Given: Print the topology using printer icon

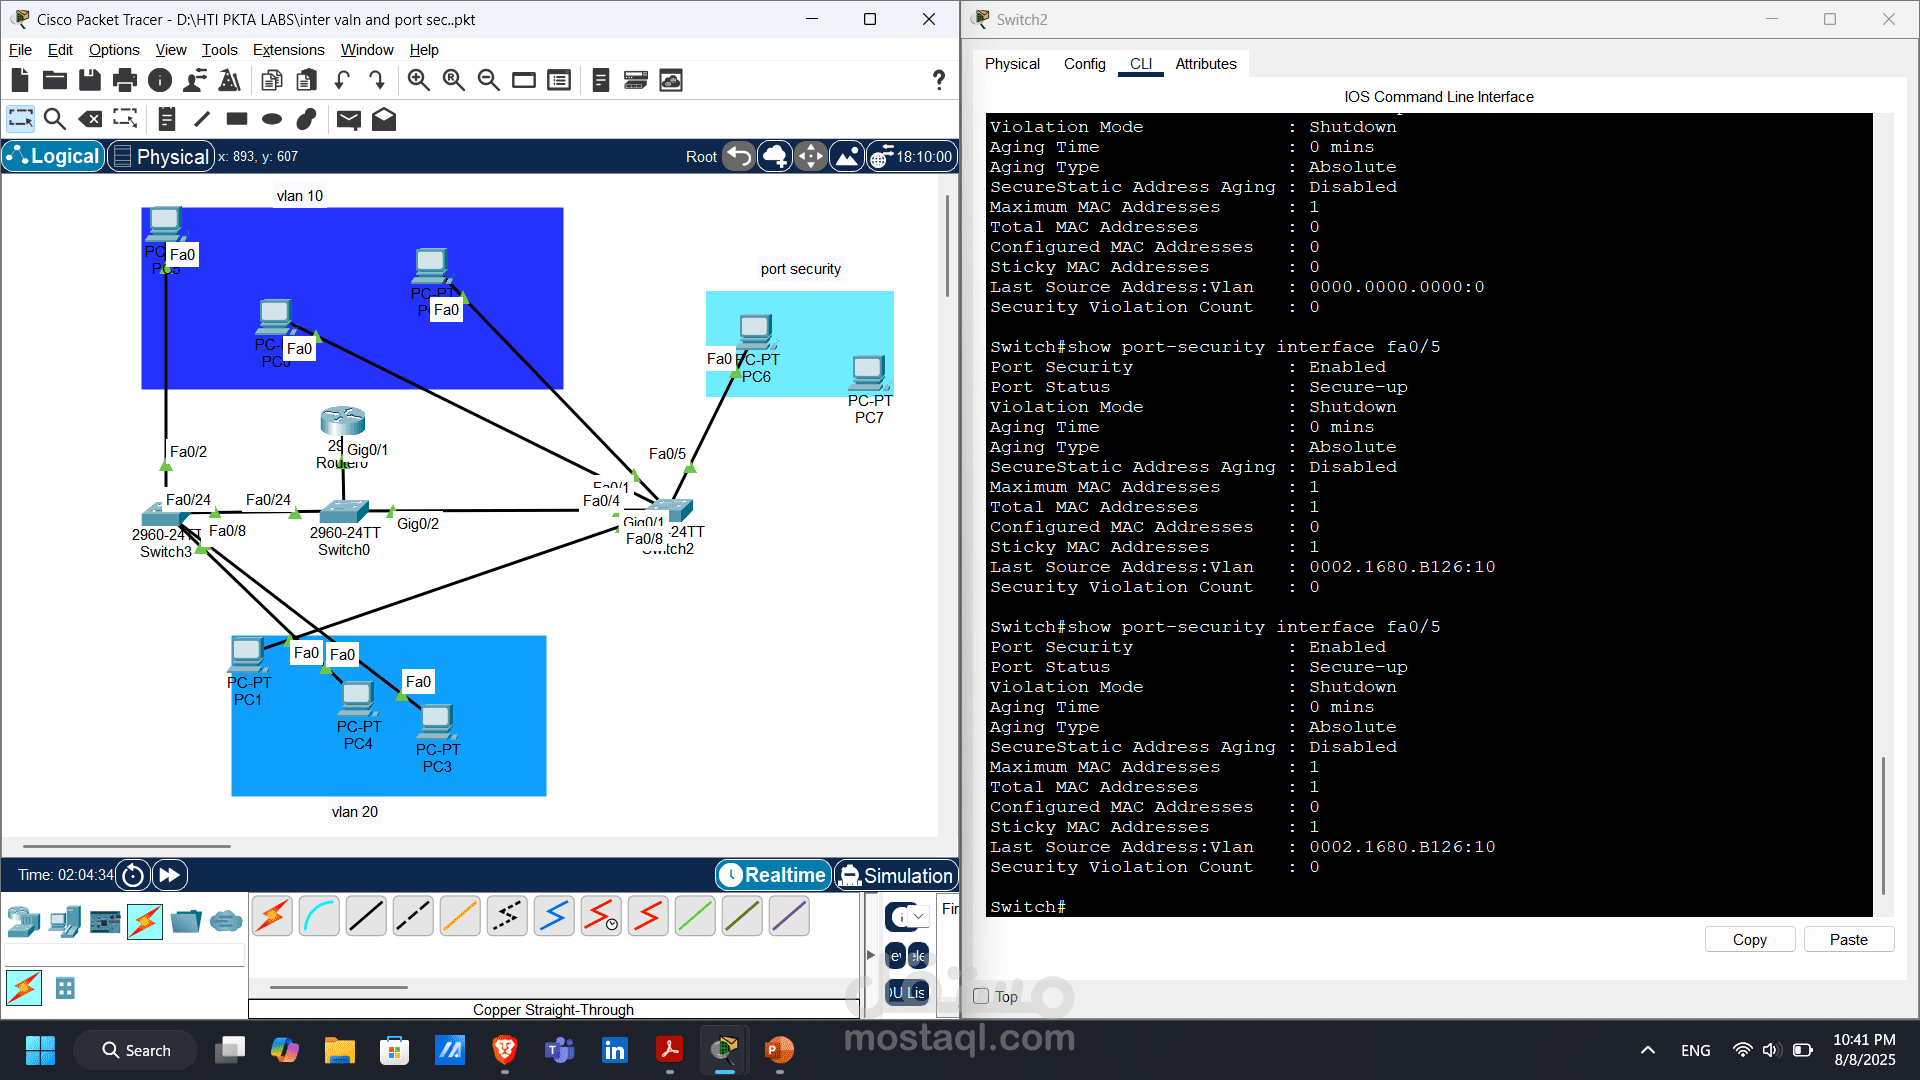Looking at the screenshot, I should point(125,80).
